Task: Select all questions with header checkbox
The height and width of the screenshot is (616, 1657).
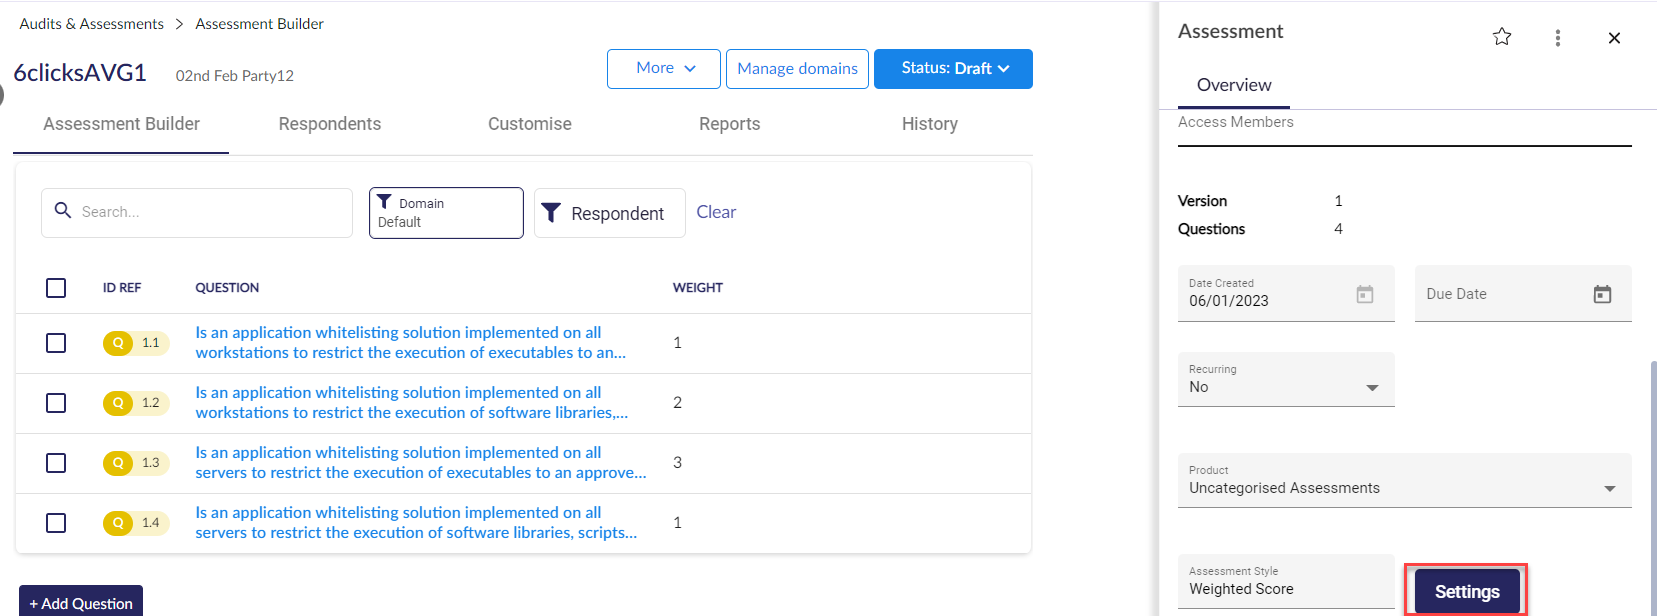Action: point(56,288)
